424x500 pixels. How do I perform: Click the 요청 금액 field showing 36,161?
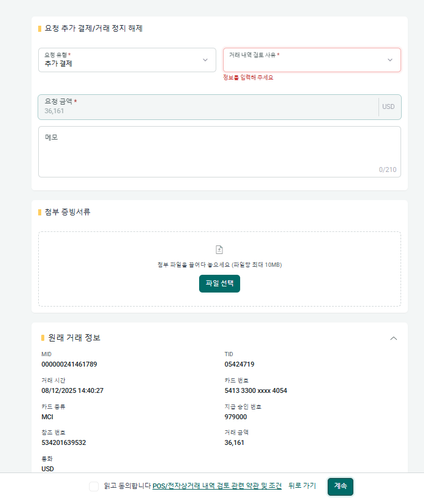point(219,107)
